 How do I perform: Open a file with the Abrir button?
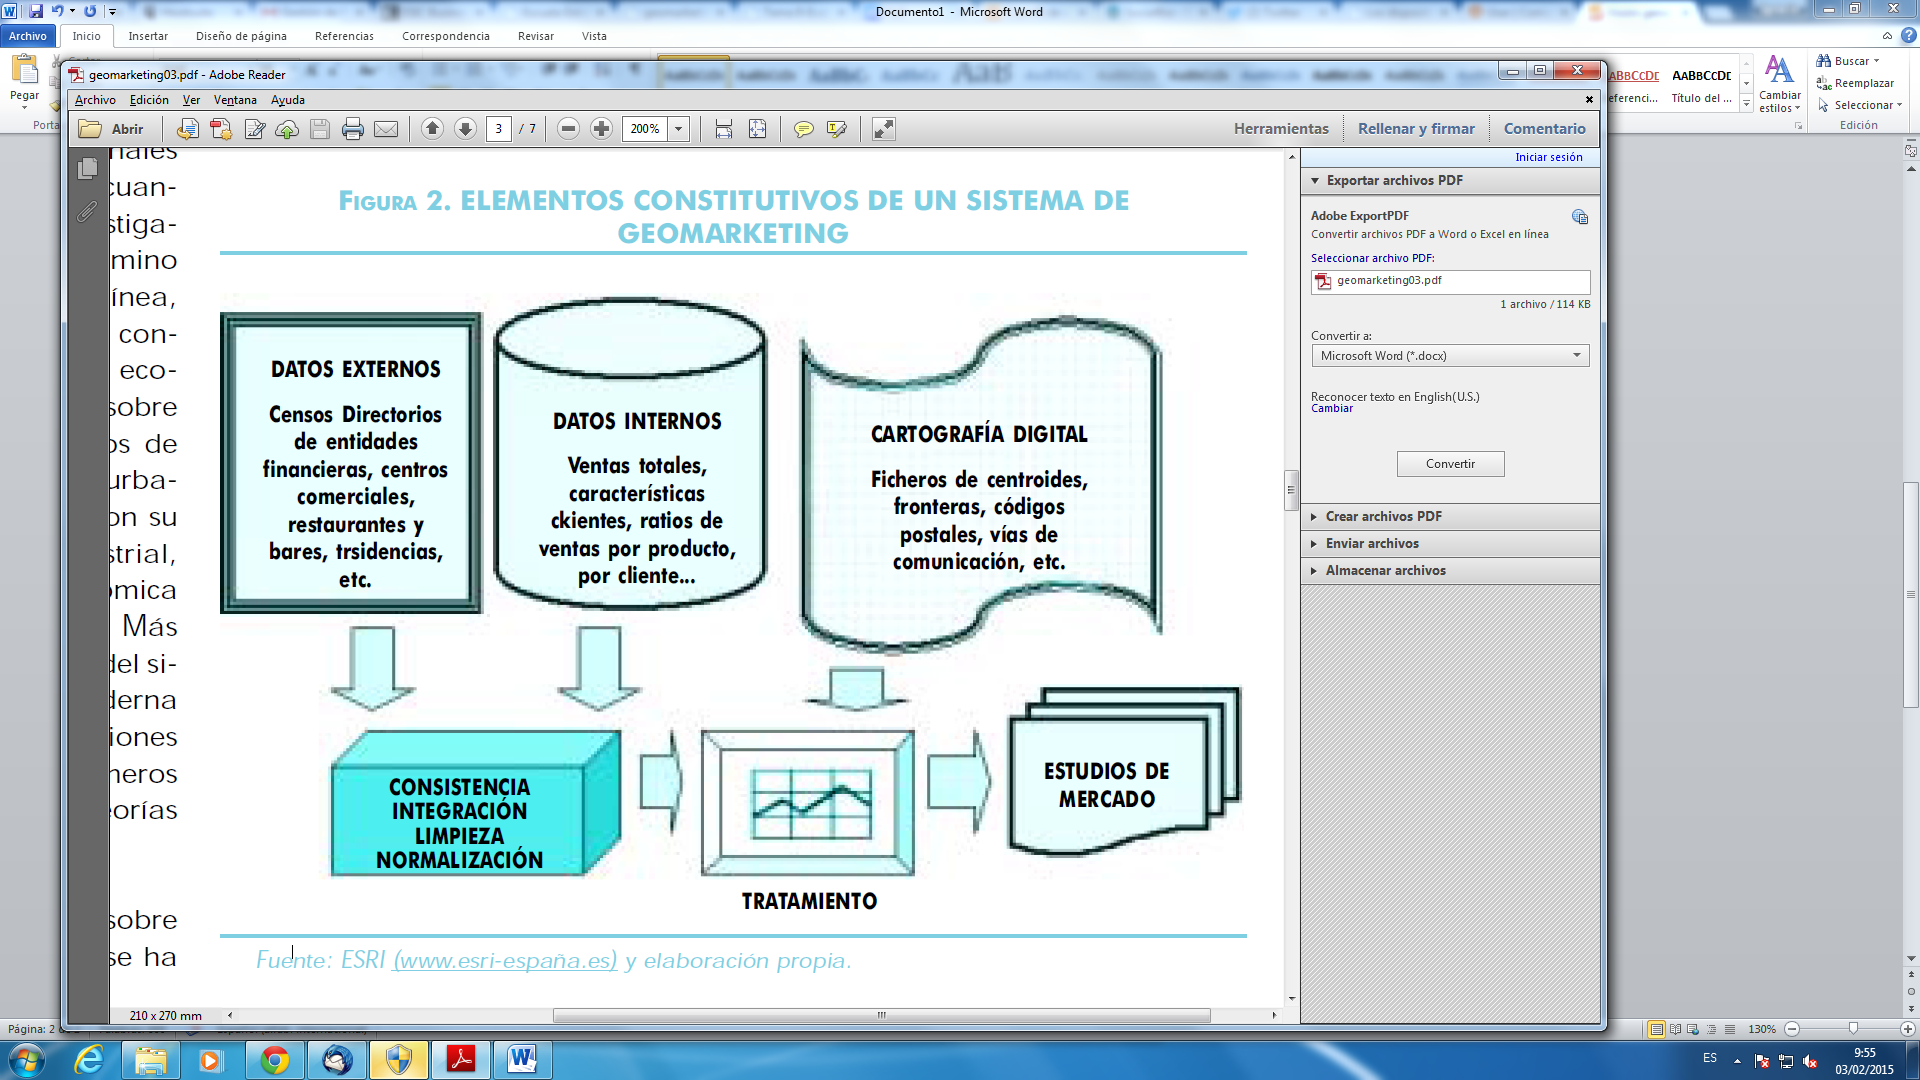[x=111, y=129]
